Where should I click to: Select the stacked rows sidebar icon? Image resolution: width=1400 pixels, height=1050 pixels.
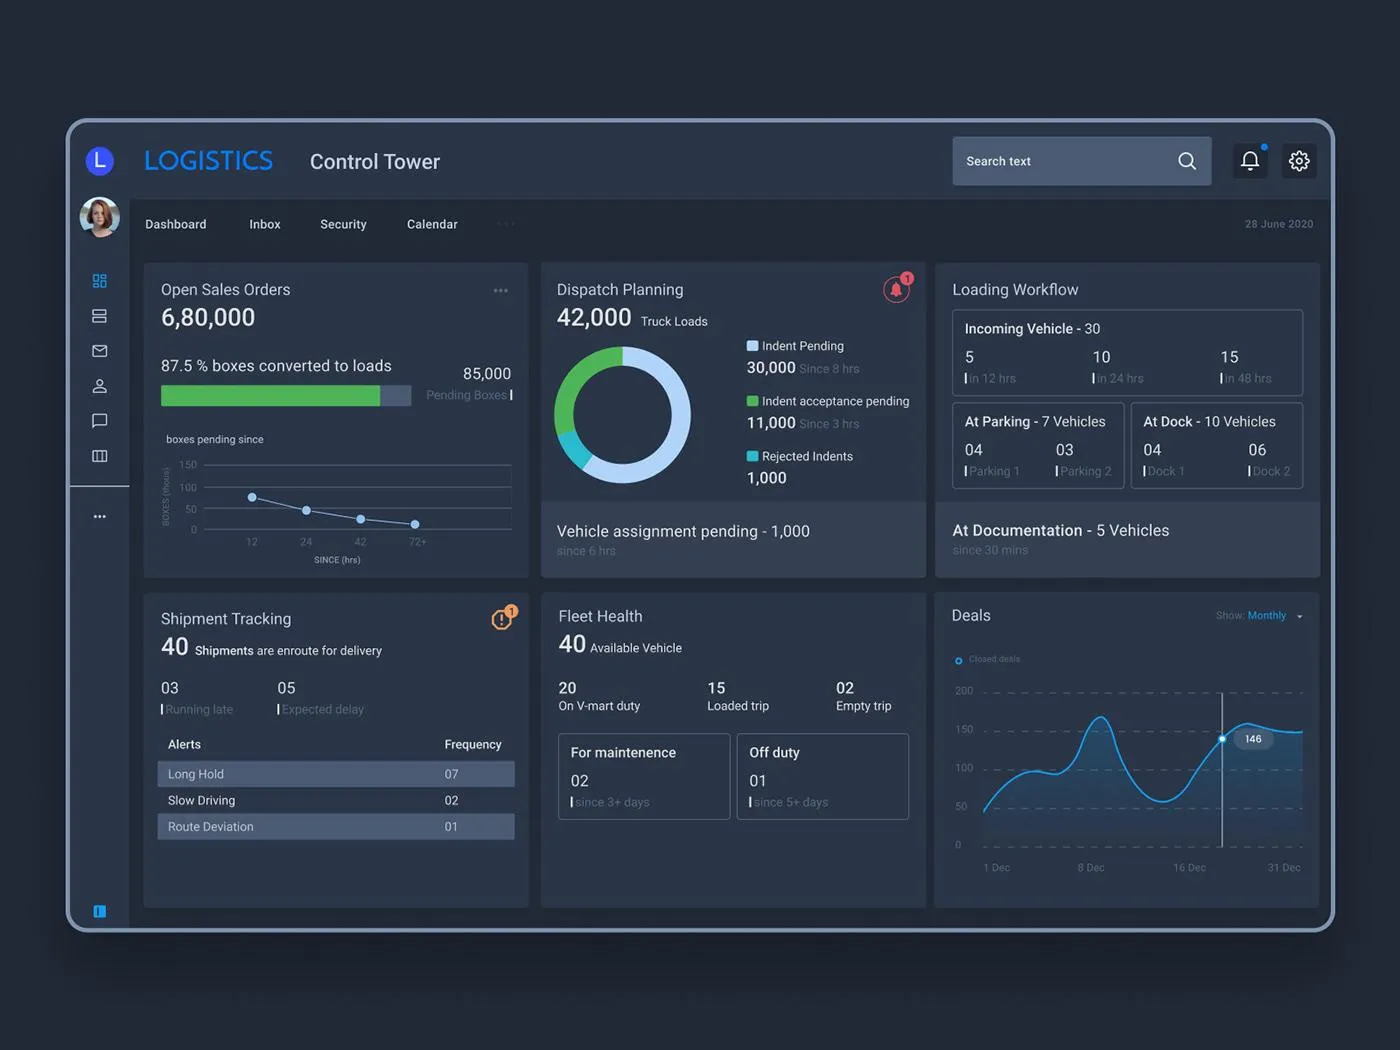pos(99,316)
